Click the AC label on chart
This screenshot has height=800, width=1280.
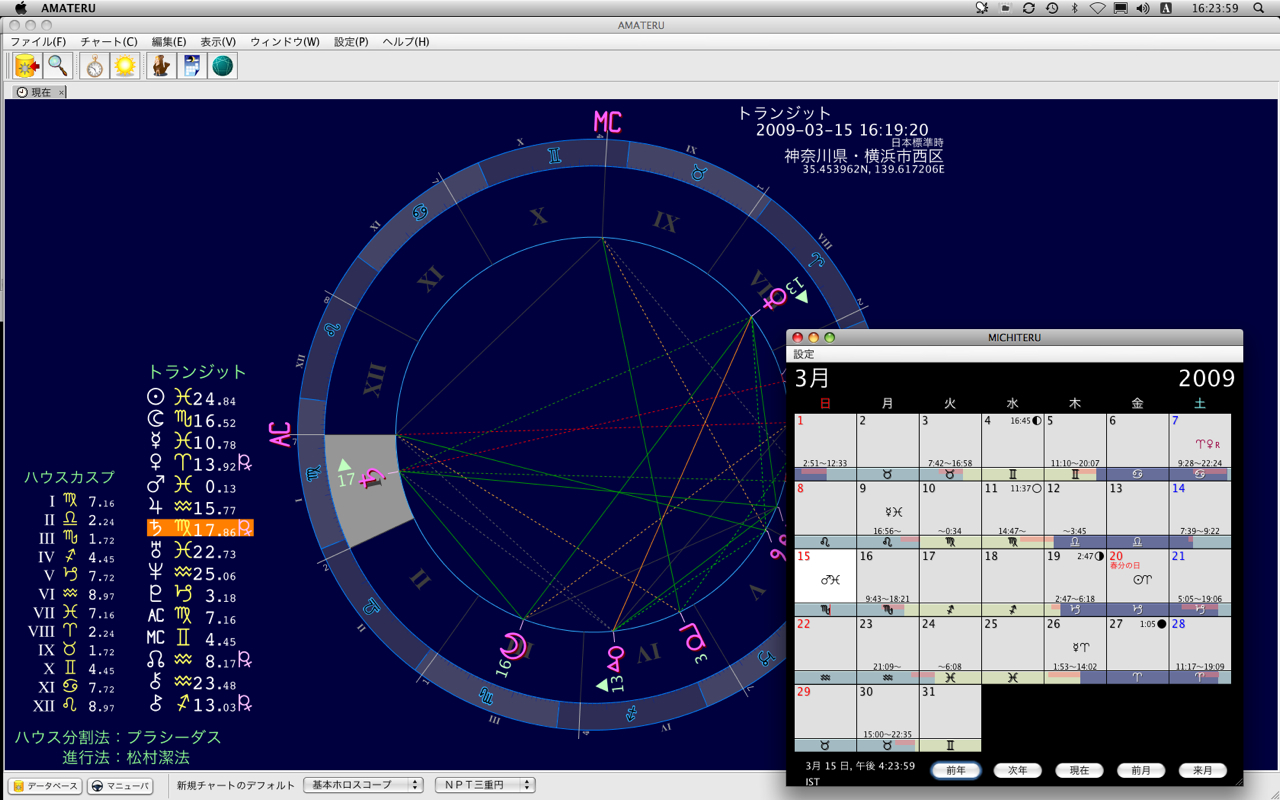[x=280, y=435]
